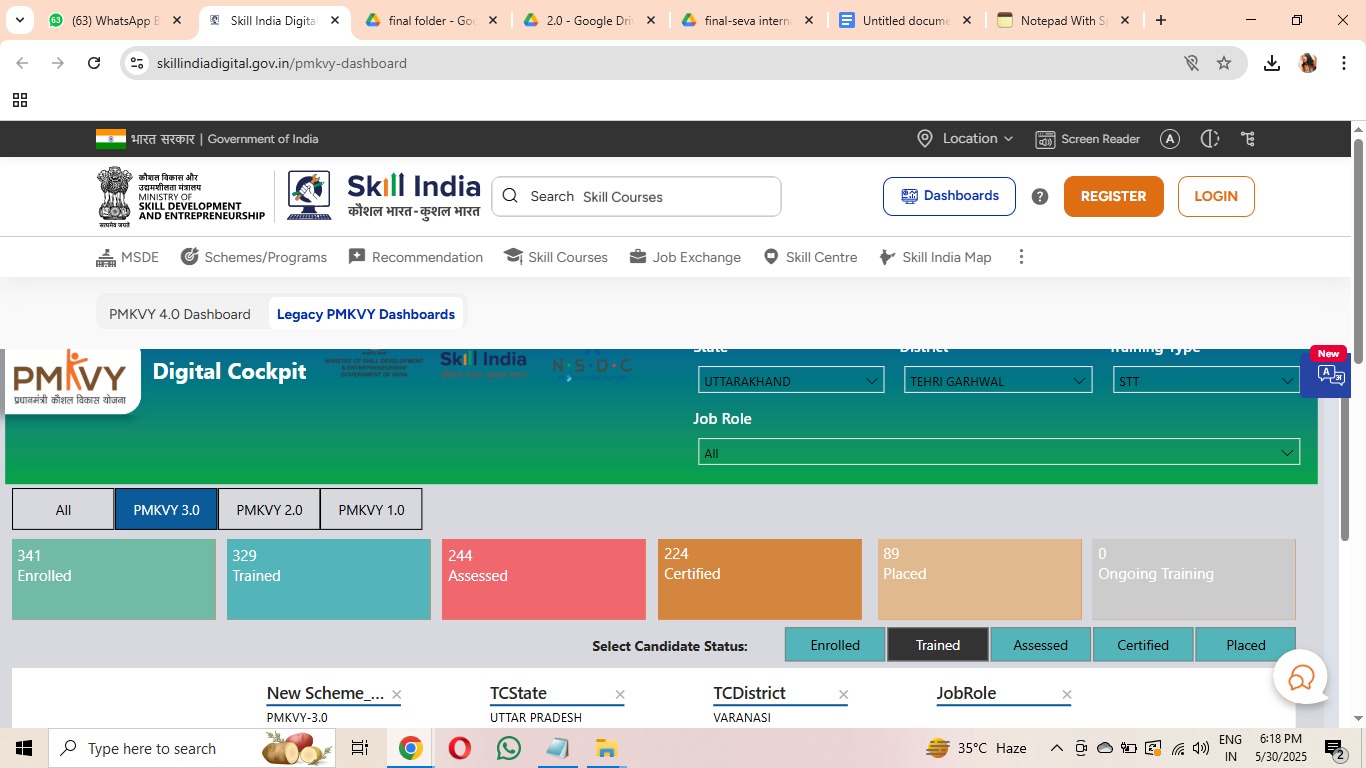Click the 329 Trained card
Viewport: 1366px width, 768px height.
[329, 580]
